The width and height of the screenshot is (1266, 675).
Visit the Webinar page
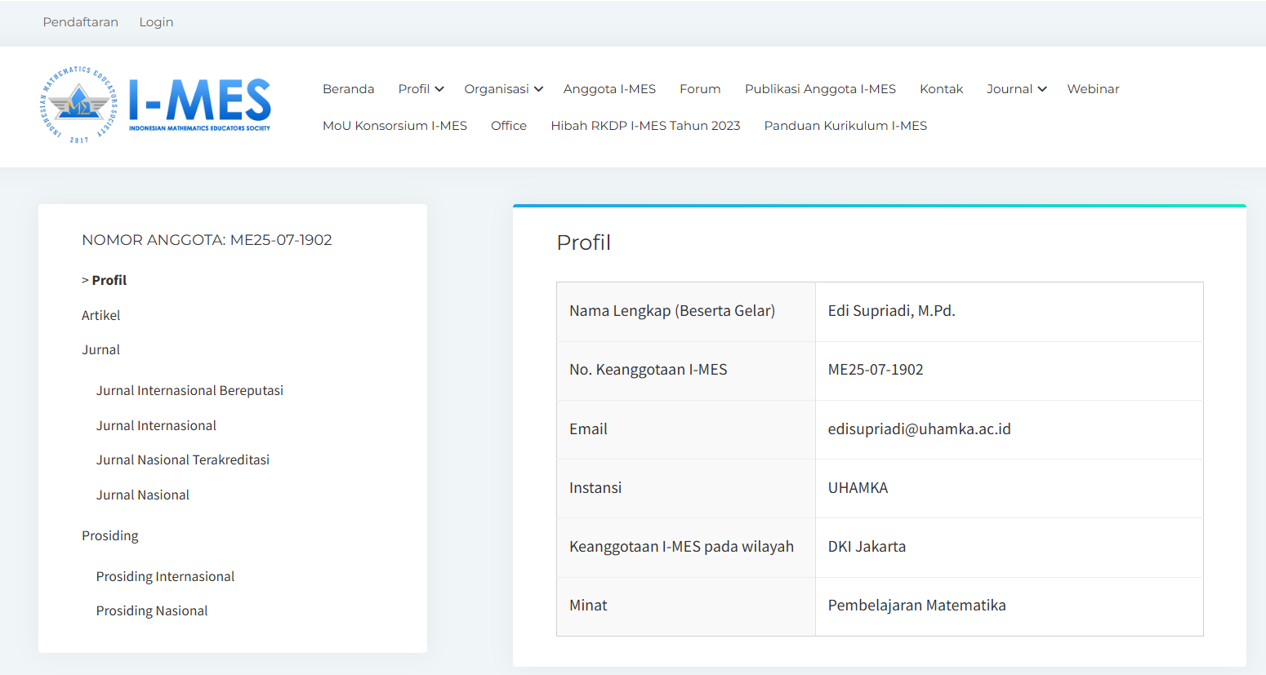click(x=1092, y=89)
